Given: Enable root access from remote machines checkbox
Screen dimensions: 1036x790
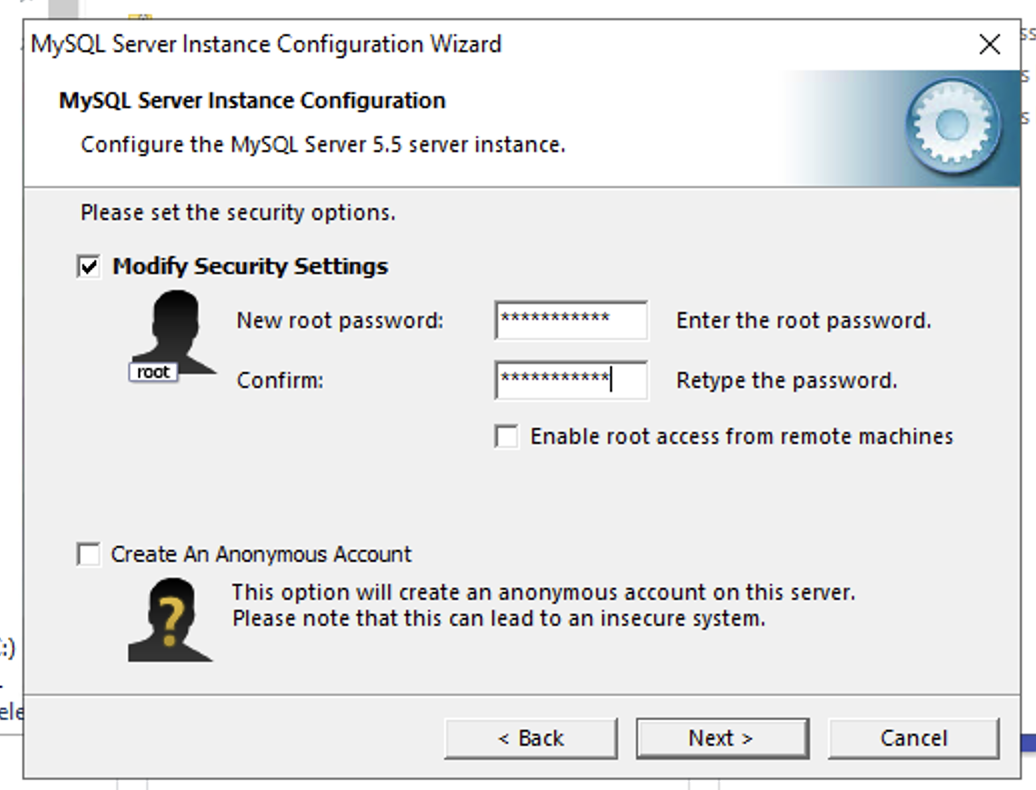Looking at the screenshot, I should [x=507, y=437].
